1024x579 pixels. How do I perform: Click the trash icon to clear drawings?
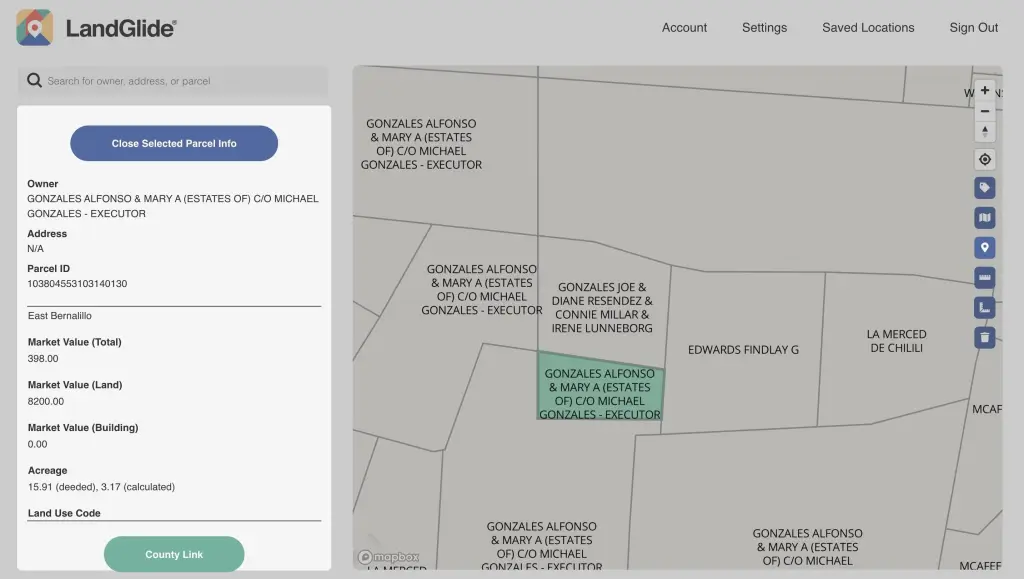click(x=985, y=338)
